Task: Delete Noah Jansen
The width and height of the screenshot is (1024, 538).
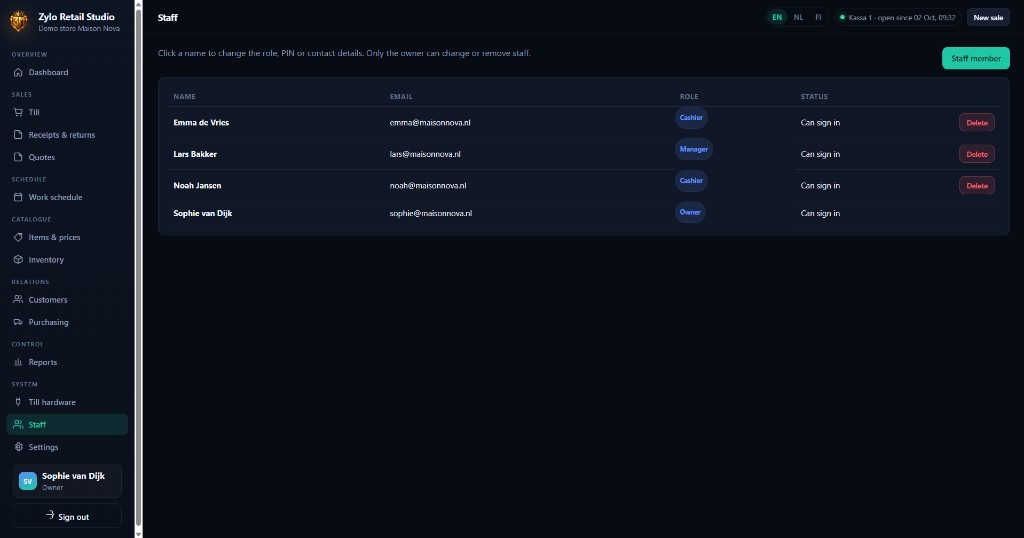Action: [977, 185]
